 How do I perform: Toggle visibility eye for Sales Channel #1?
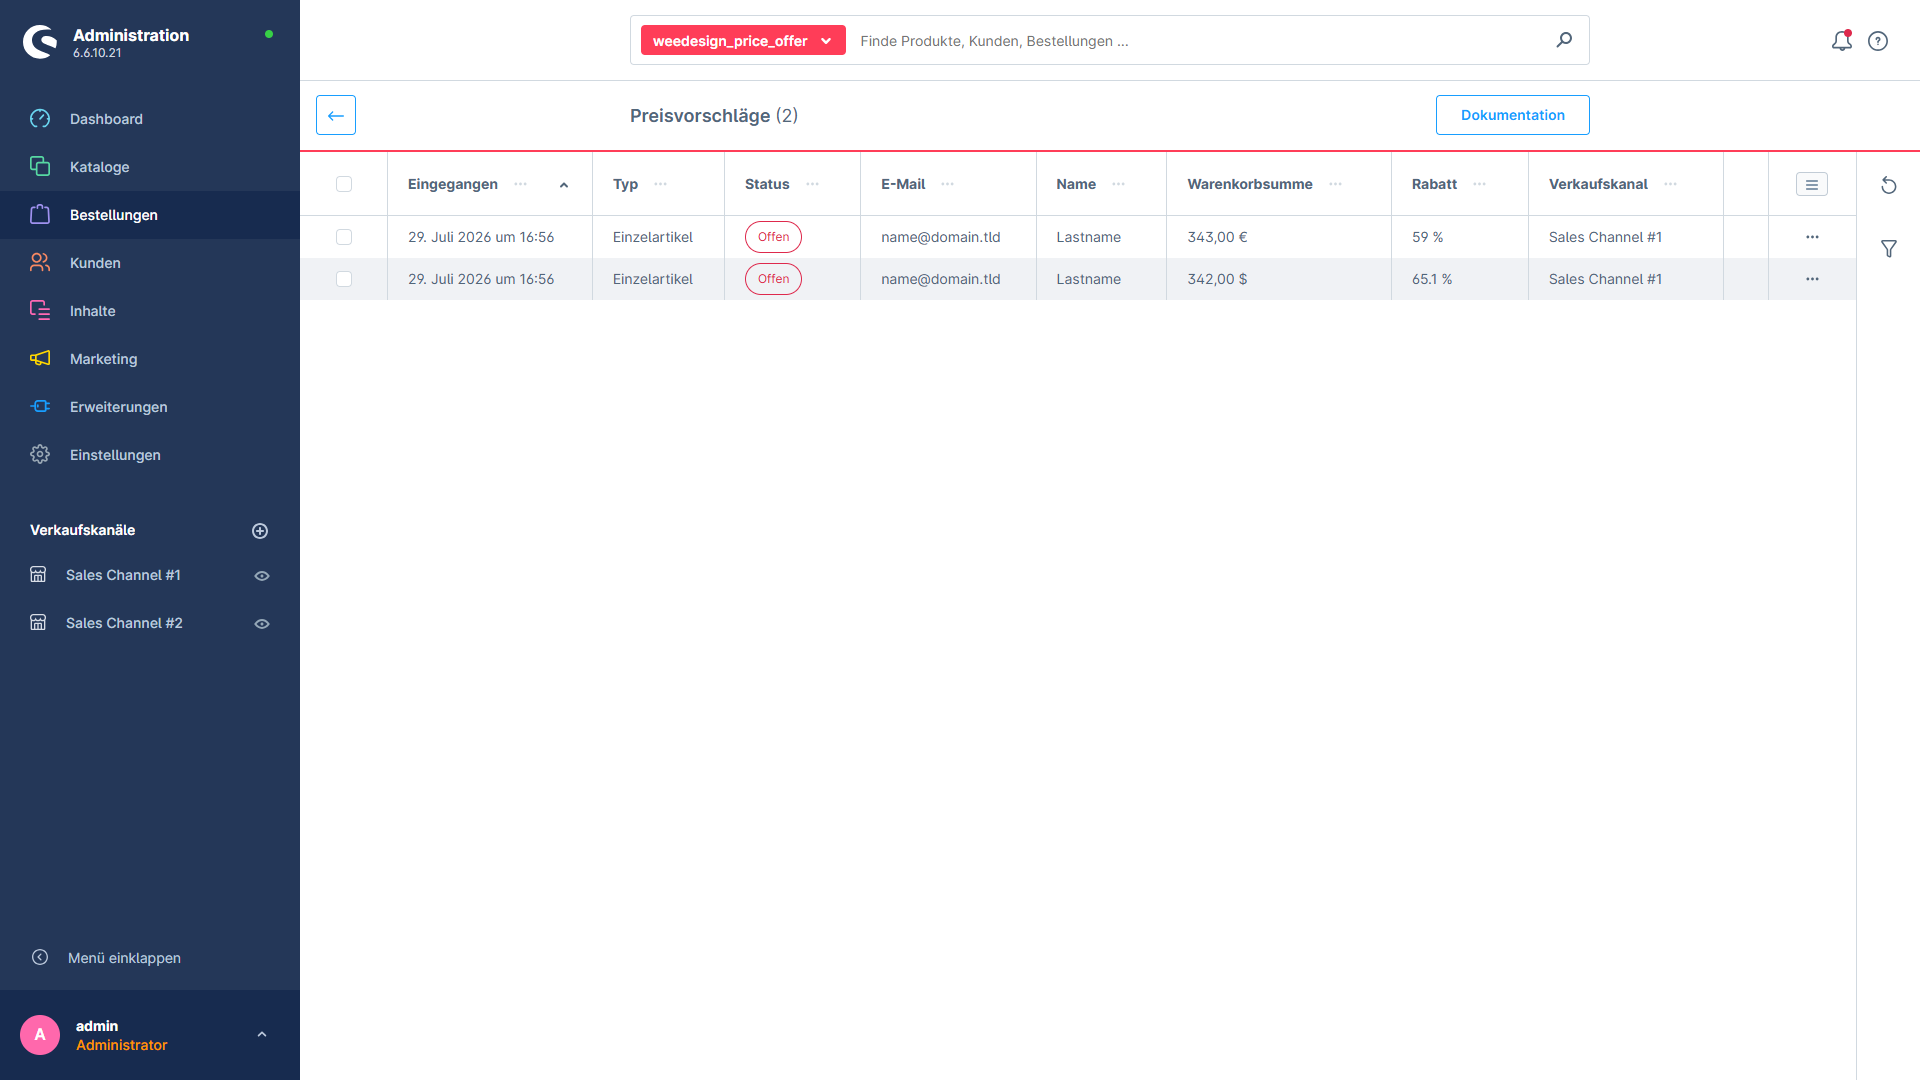(262, 576)
